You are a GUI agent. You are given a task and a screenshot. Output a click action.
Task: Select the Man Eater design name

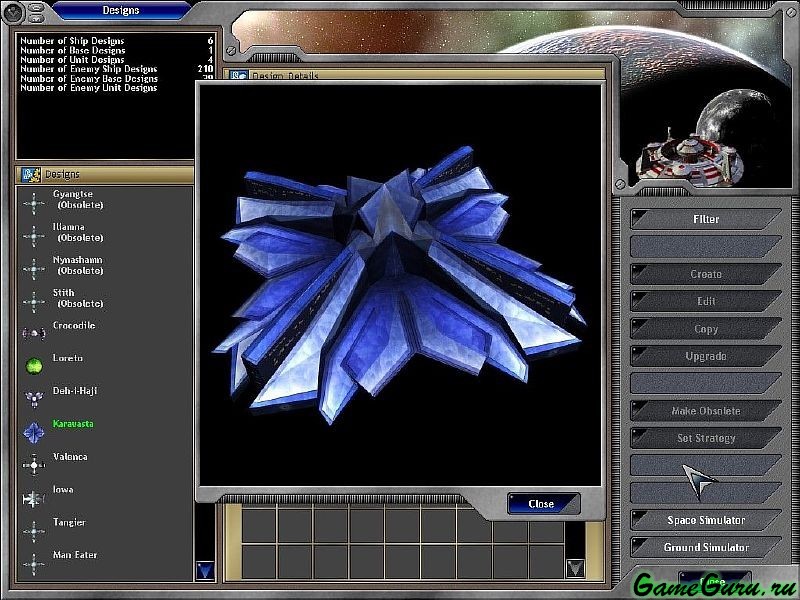(x=75, y=555)
